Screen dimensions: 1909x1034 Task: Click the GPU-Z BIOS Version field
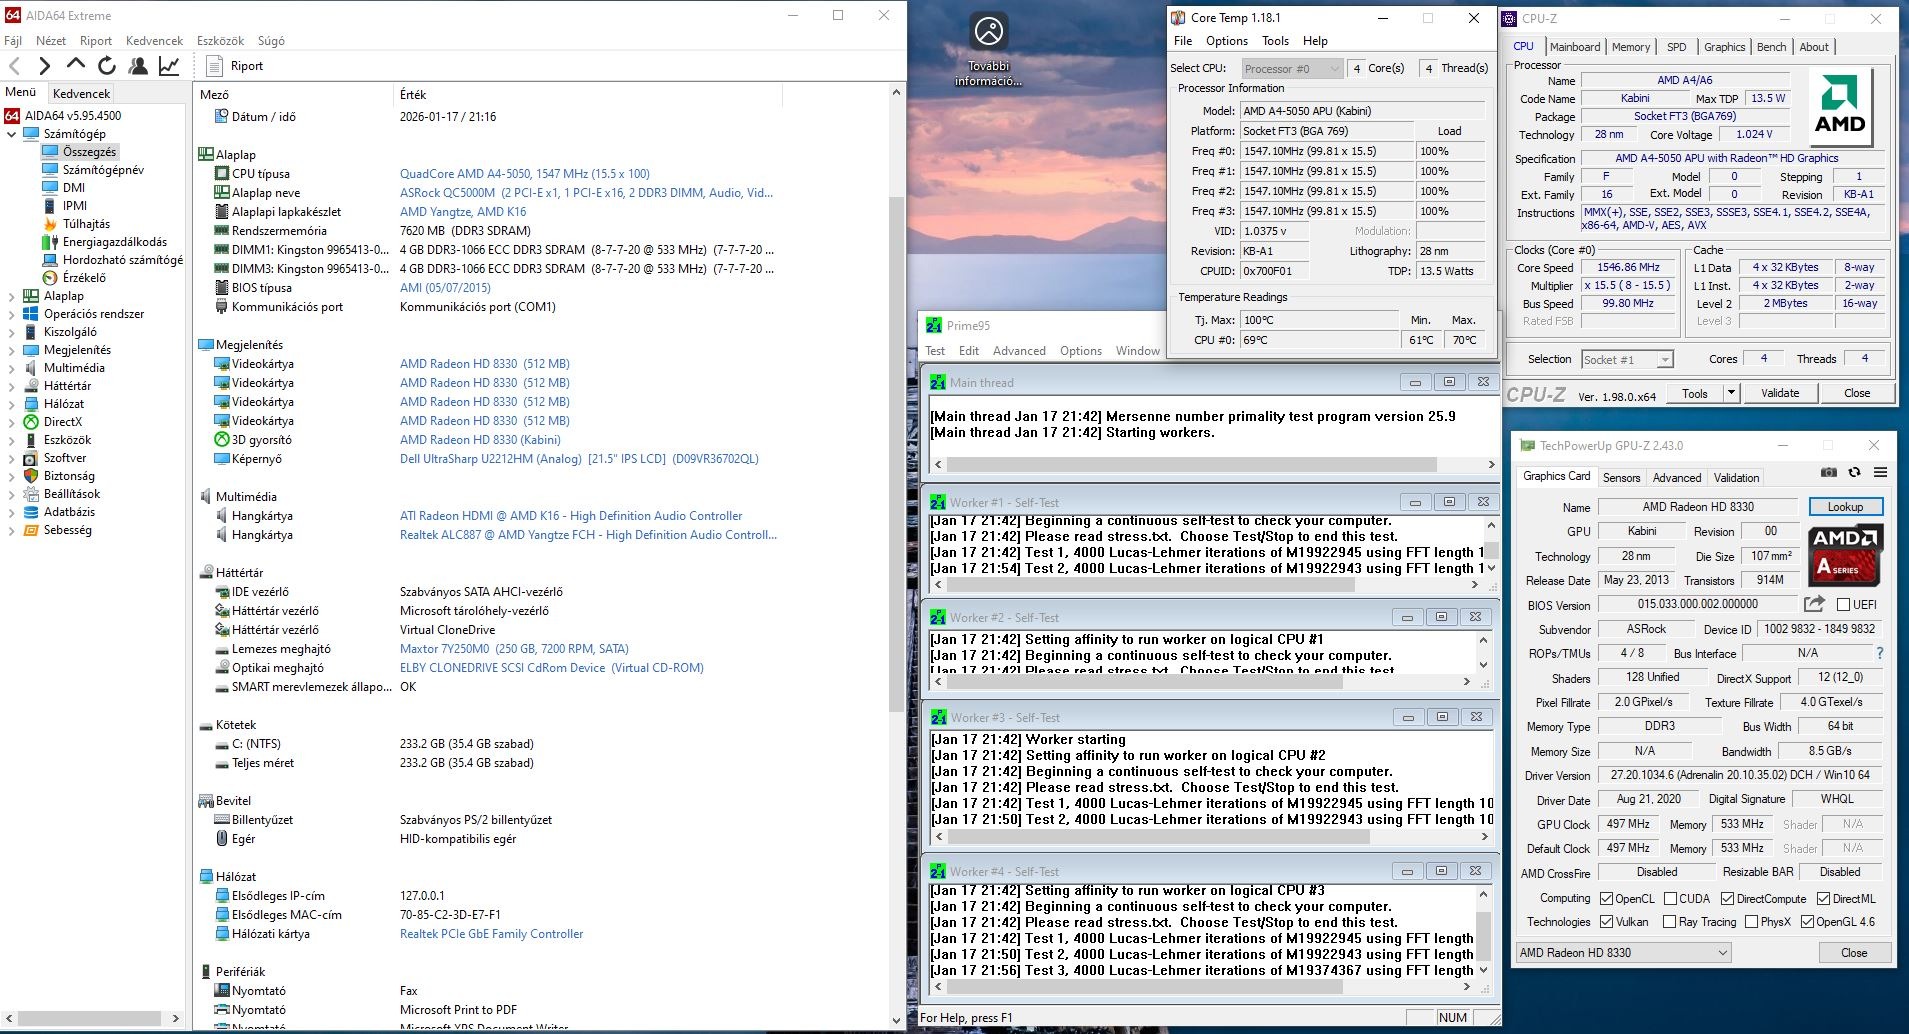1697,604
